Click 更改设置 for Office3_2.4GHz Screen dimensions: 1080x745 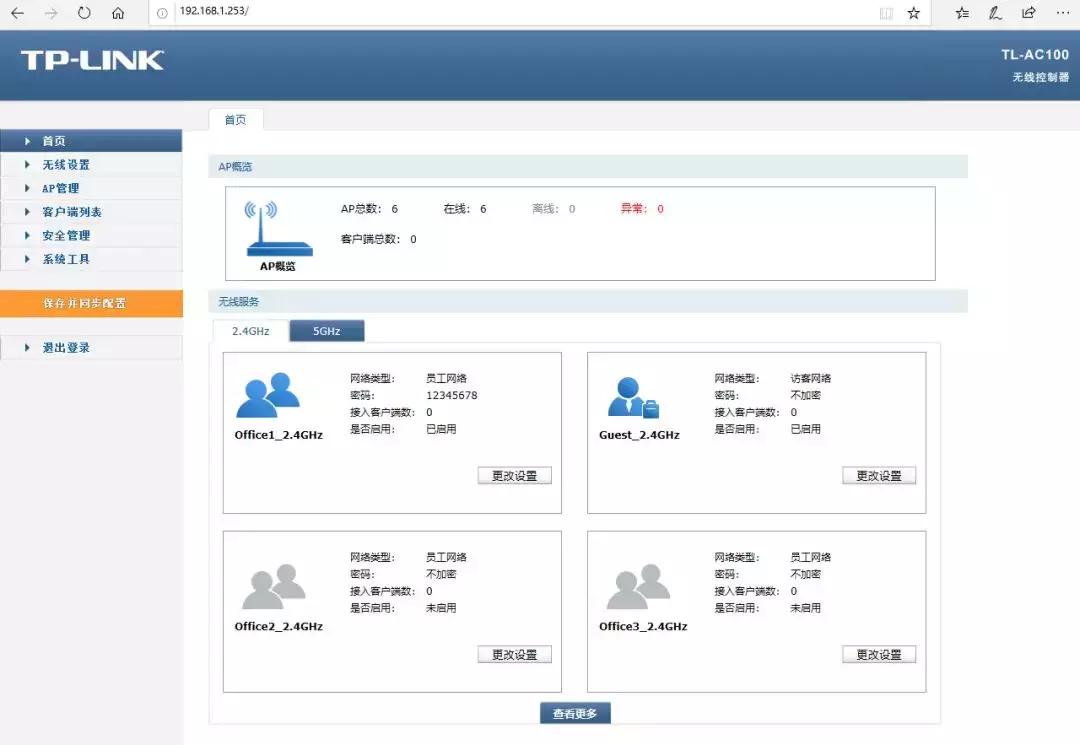point(879,655)
